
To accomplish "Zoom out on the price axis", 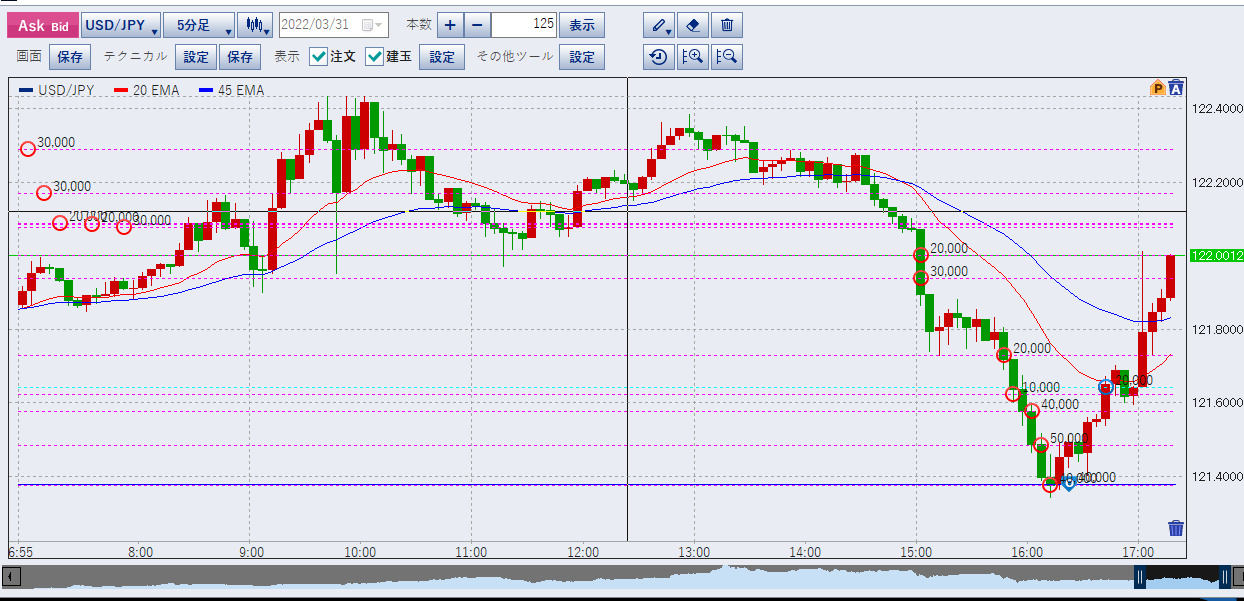I will click(727, 57).
